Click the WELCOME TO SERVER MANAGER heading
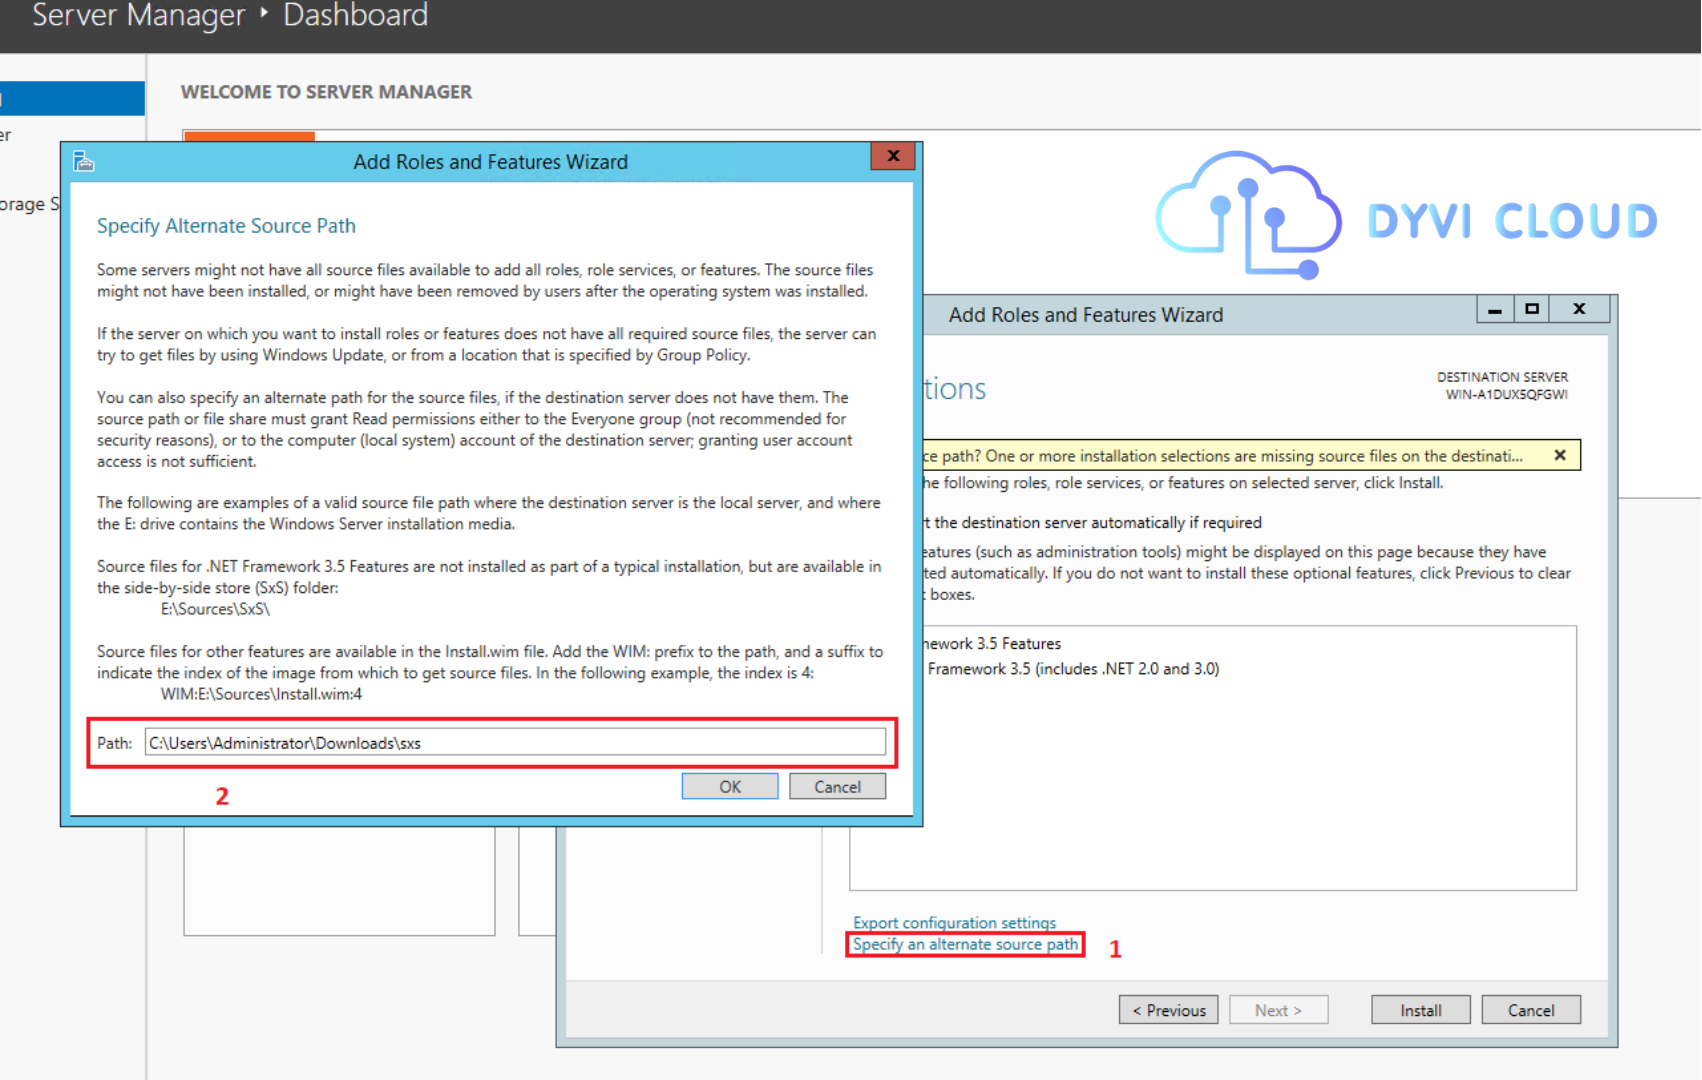 326,92
